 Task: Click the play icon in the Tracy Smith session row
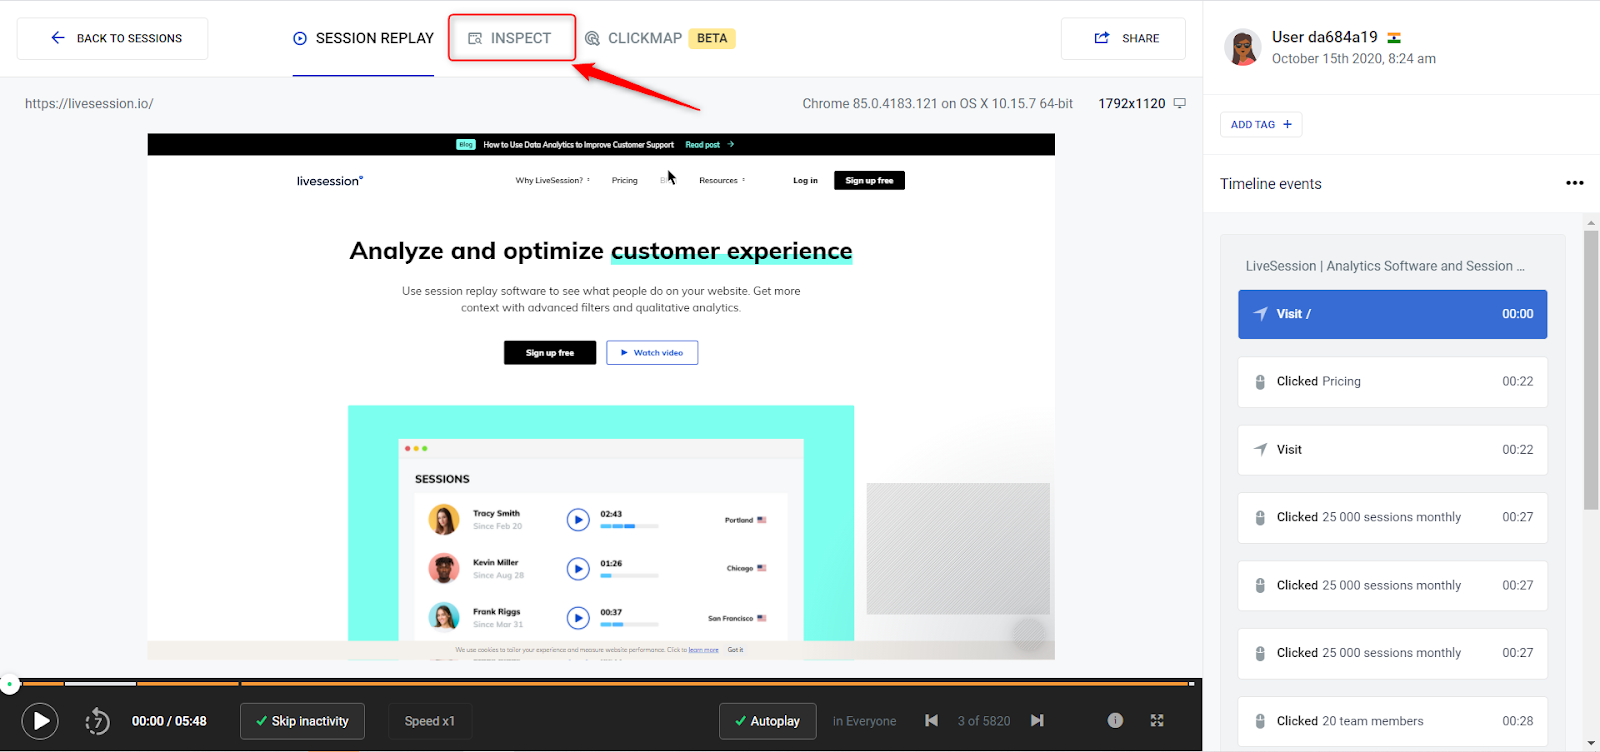(x=578, y=520)
